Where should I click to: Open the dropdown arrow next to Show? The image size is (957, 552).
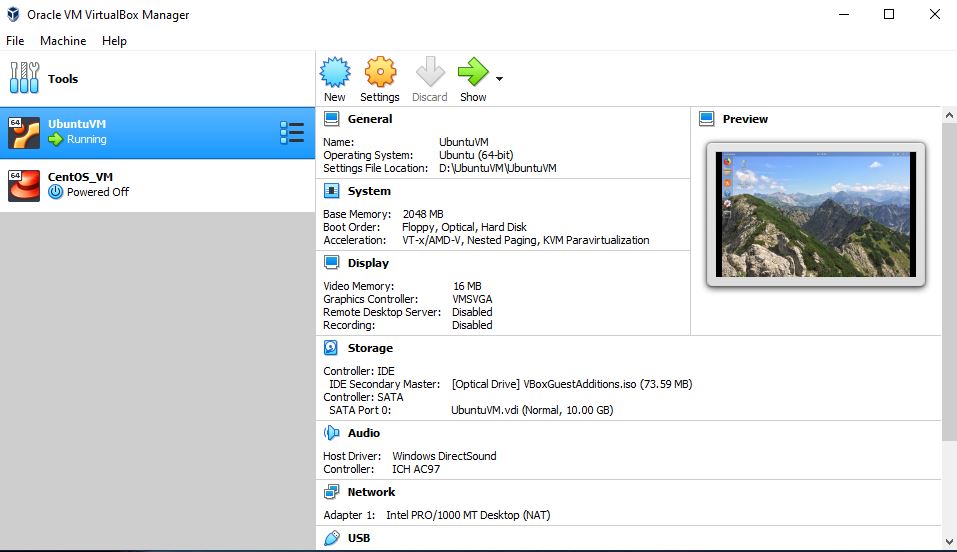pyautogui.click(x=499, y=79)
